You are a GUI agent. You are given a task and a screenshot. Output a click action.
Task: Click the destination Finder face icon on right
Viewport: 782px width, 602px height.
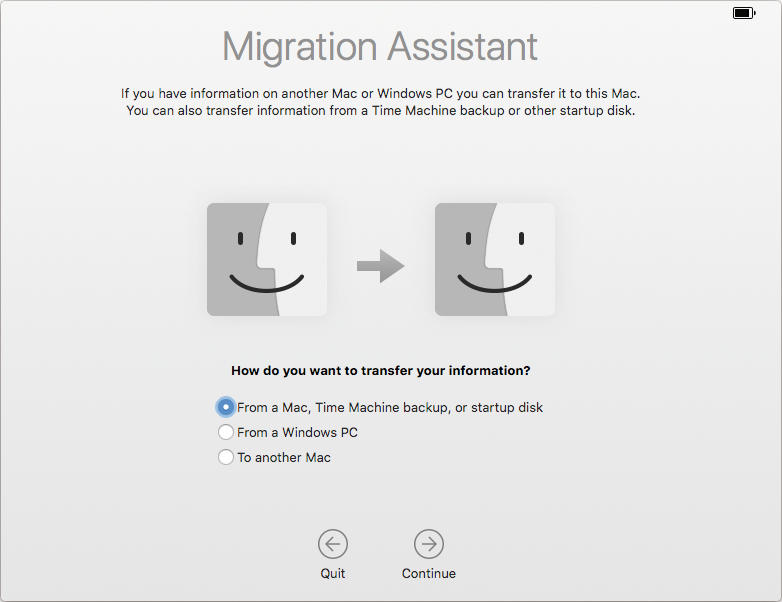(495, 259)
